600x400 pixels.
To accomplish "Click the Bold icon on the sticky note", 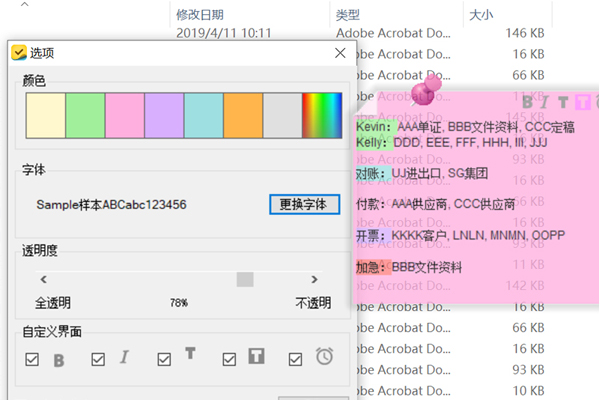I will (527, 102).
